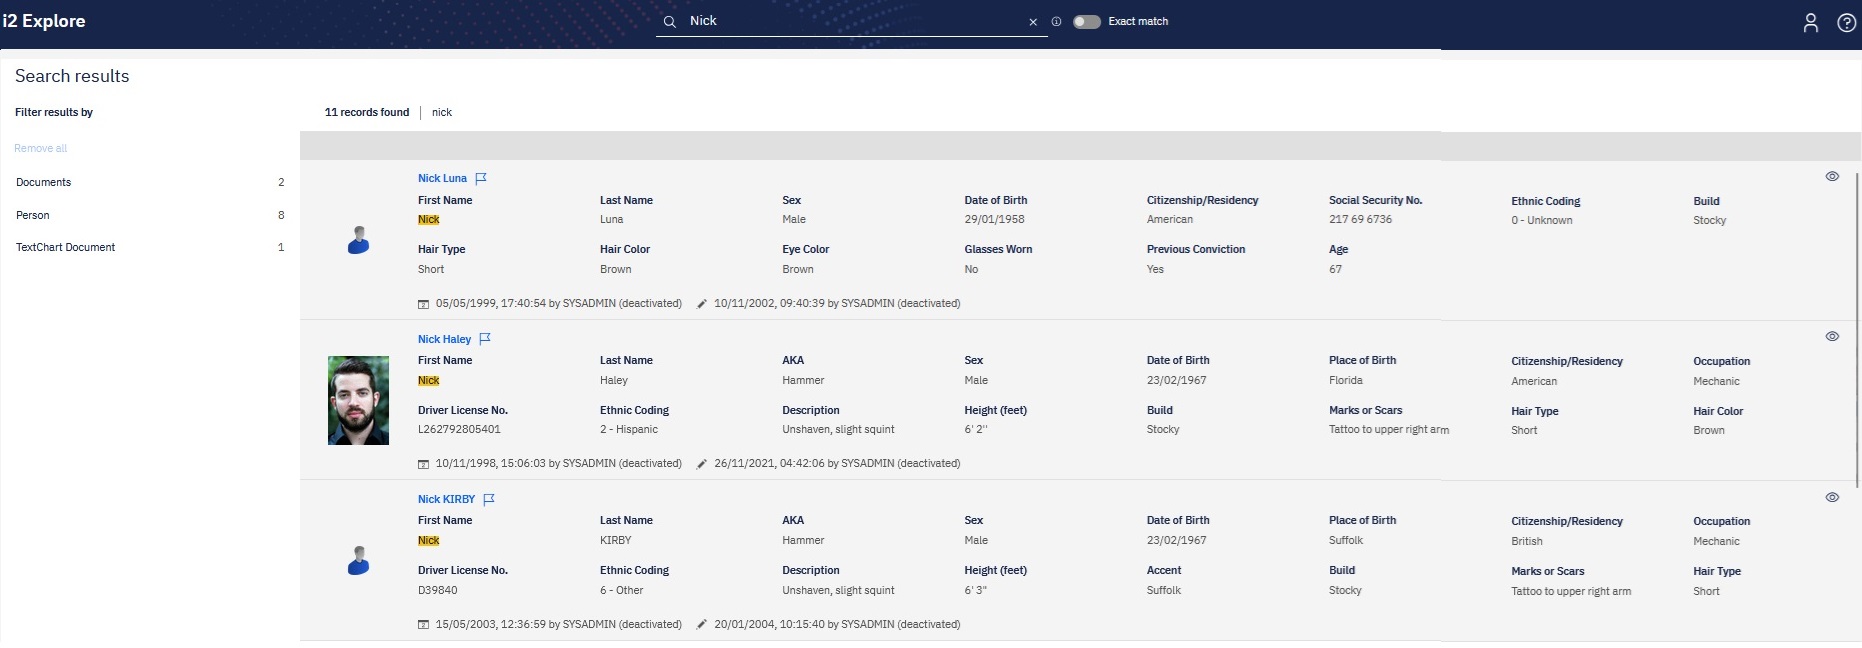Click the date of birth 29/01/1958
The height and width of the screenshot is (648, 1862).
click(994, 219)
